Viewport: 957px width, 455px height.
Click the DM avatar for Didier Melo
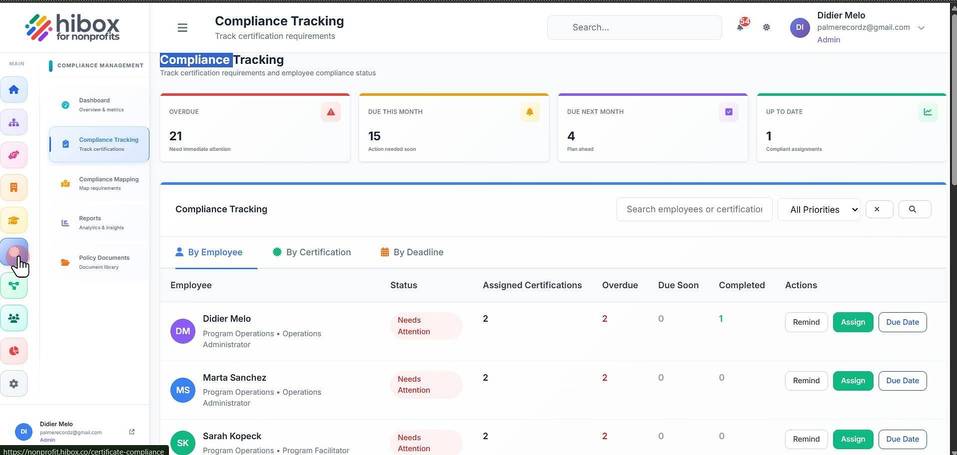coord(182,331)
